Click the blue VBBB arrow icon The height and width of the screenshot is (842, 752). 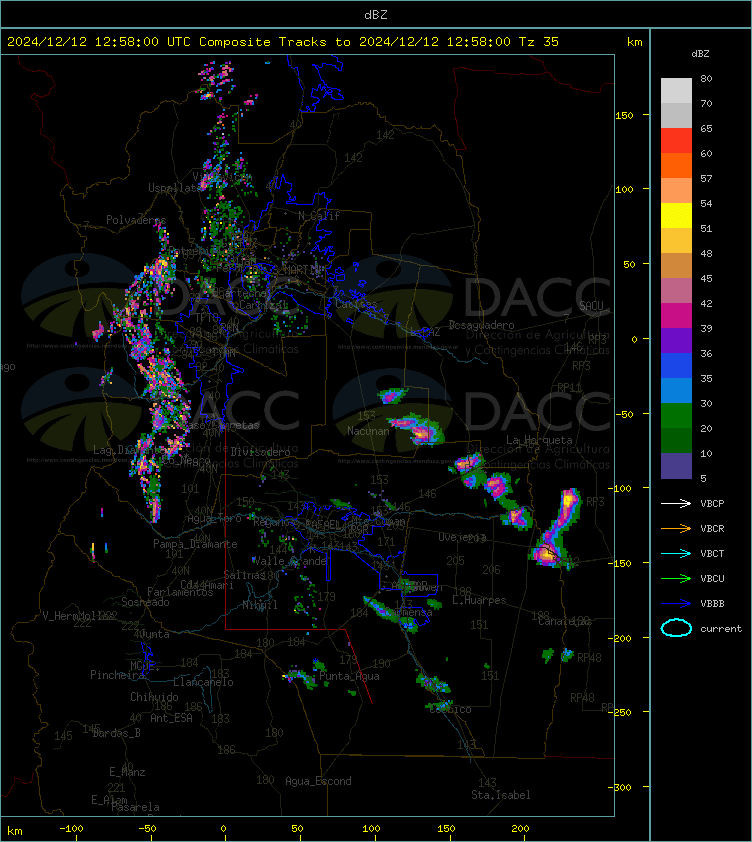point(676,604)
